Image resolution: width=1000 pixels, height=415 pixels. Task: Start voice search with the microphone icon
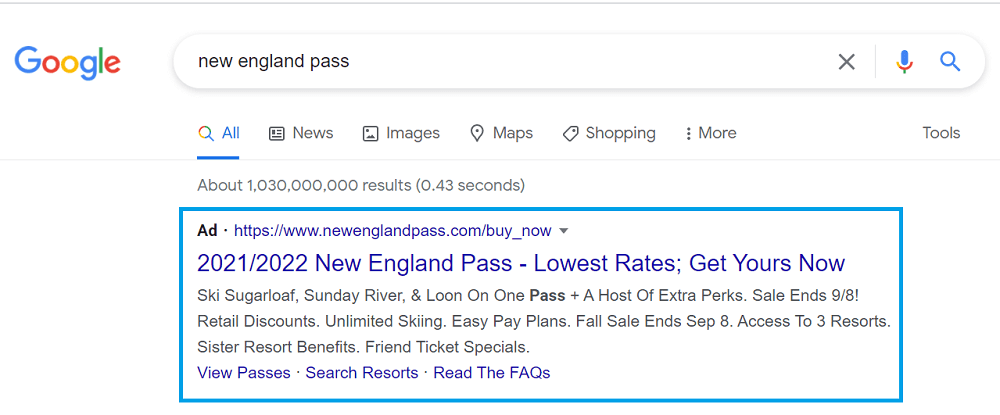pos(904,62)
